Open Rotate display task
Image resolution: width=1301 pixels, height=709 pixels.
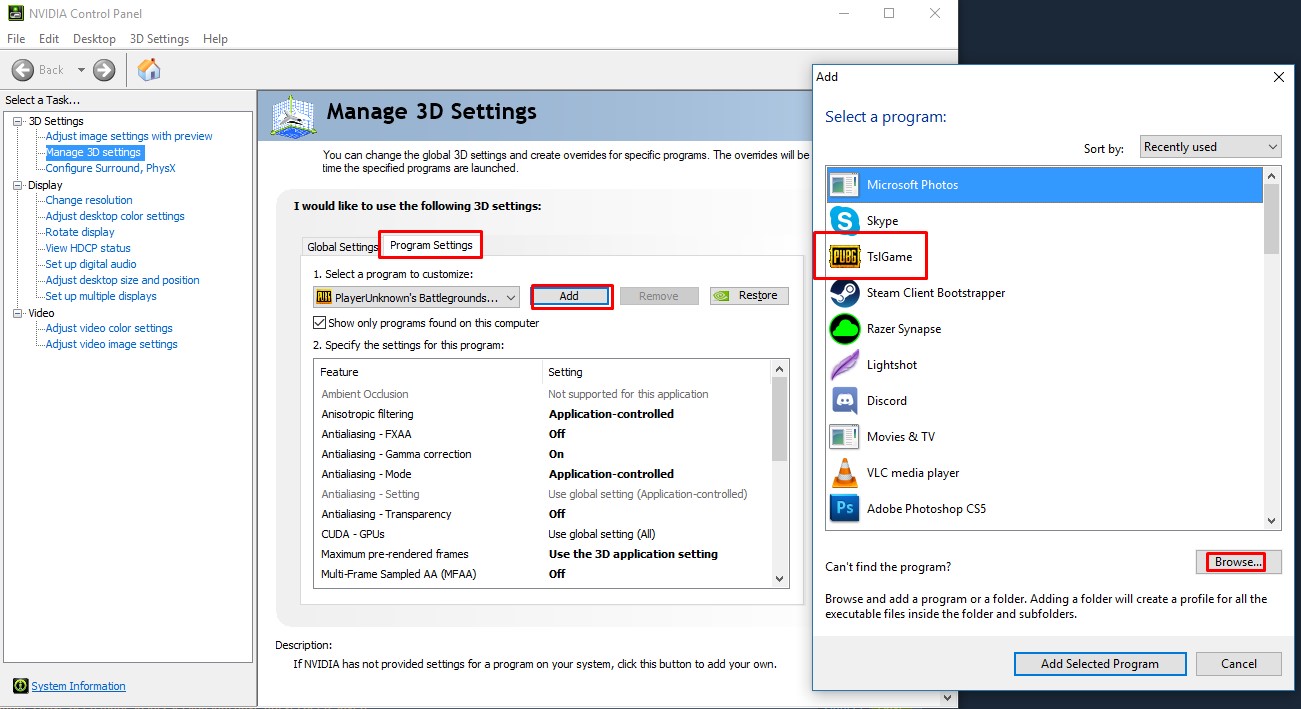(80, 232)
